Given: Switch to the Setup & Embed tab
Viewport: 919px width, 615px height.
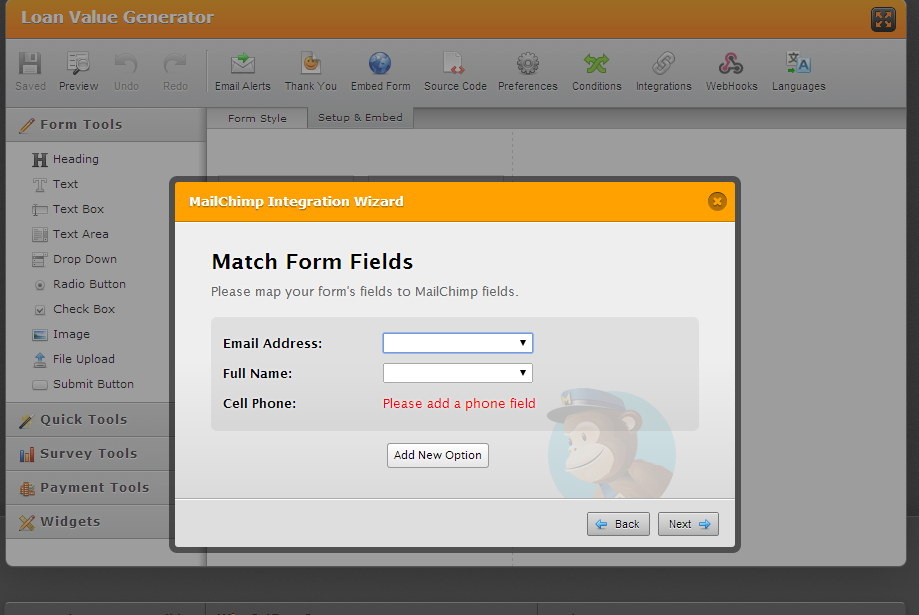Looking at the screenshot, I should point(360,117).
